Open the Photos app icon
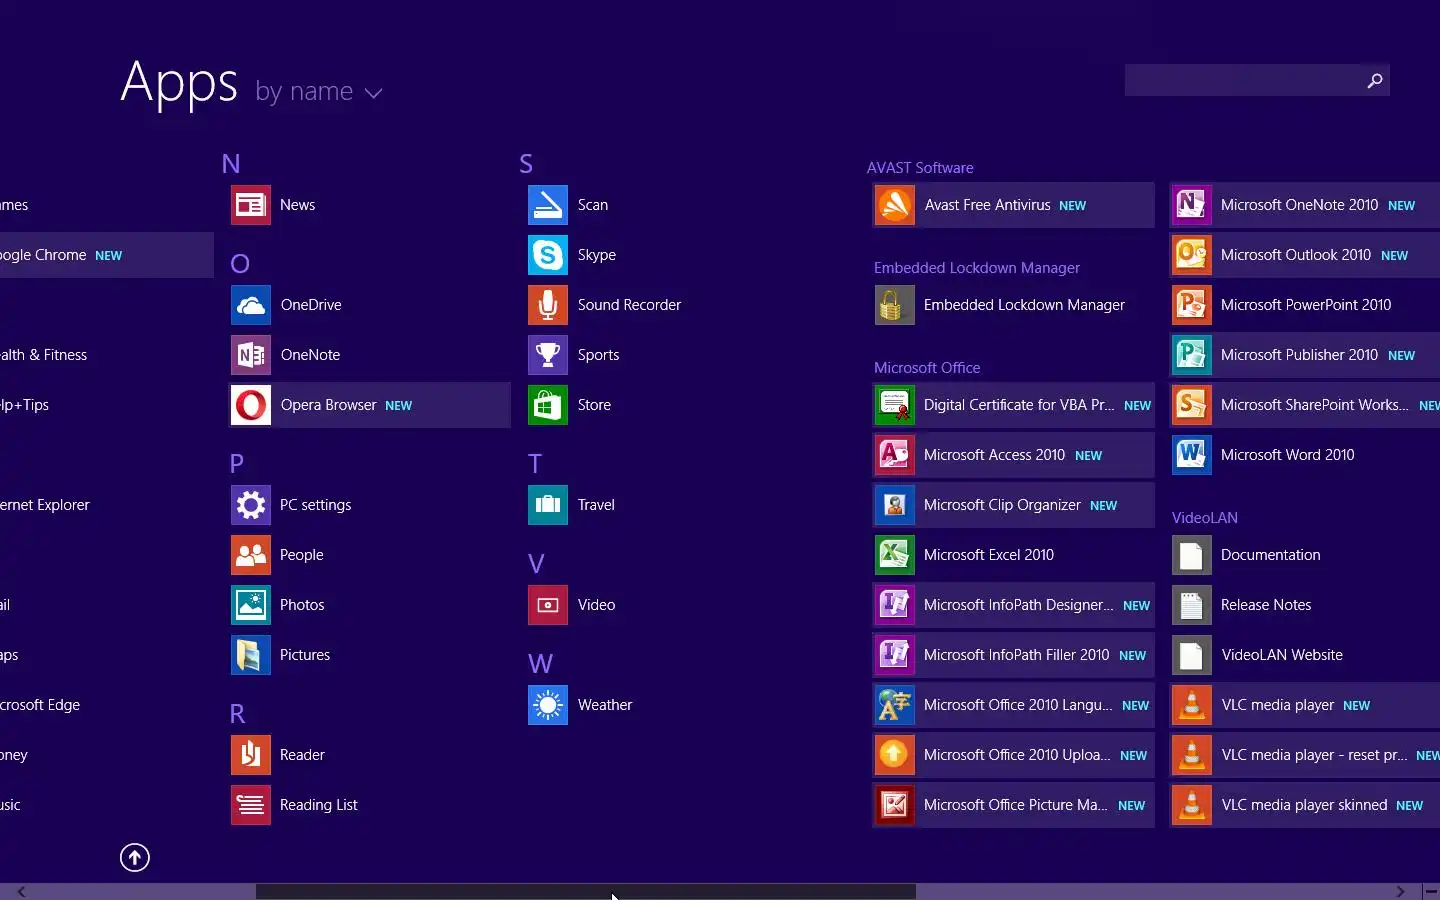Image resolution: width=1440 pixels, height=900 pixels. click(x=251, y=605)
